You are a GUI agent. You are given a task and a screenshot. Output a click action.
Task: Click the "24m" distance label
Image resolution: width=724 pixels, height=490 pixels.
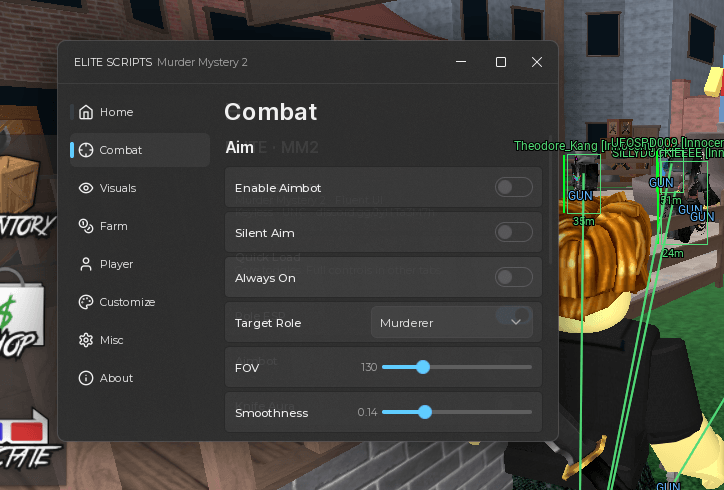673,253
